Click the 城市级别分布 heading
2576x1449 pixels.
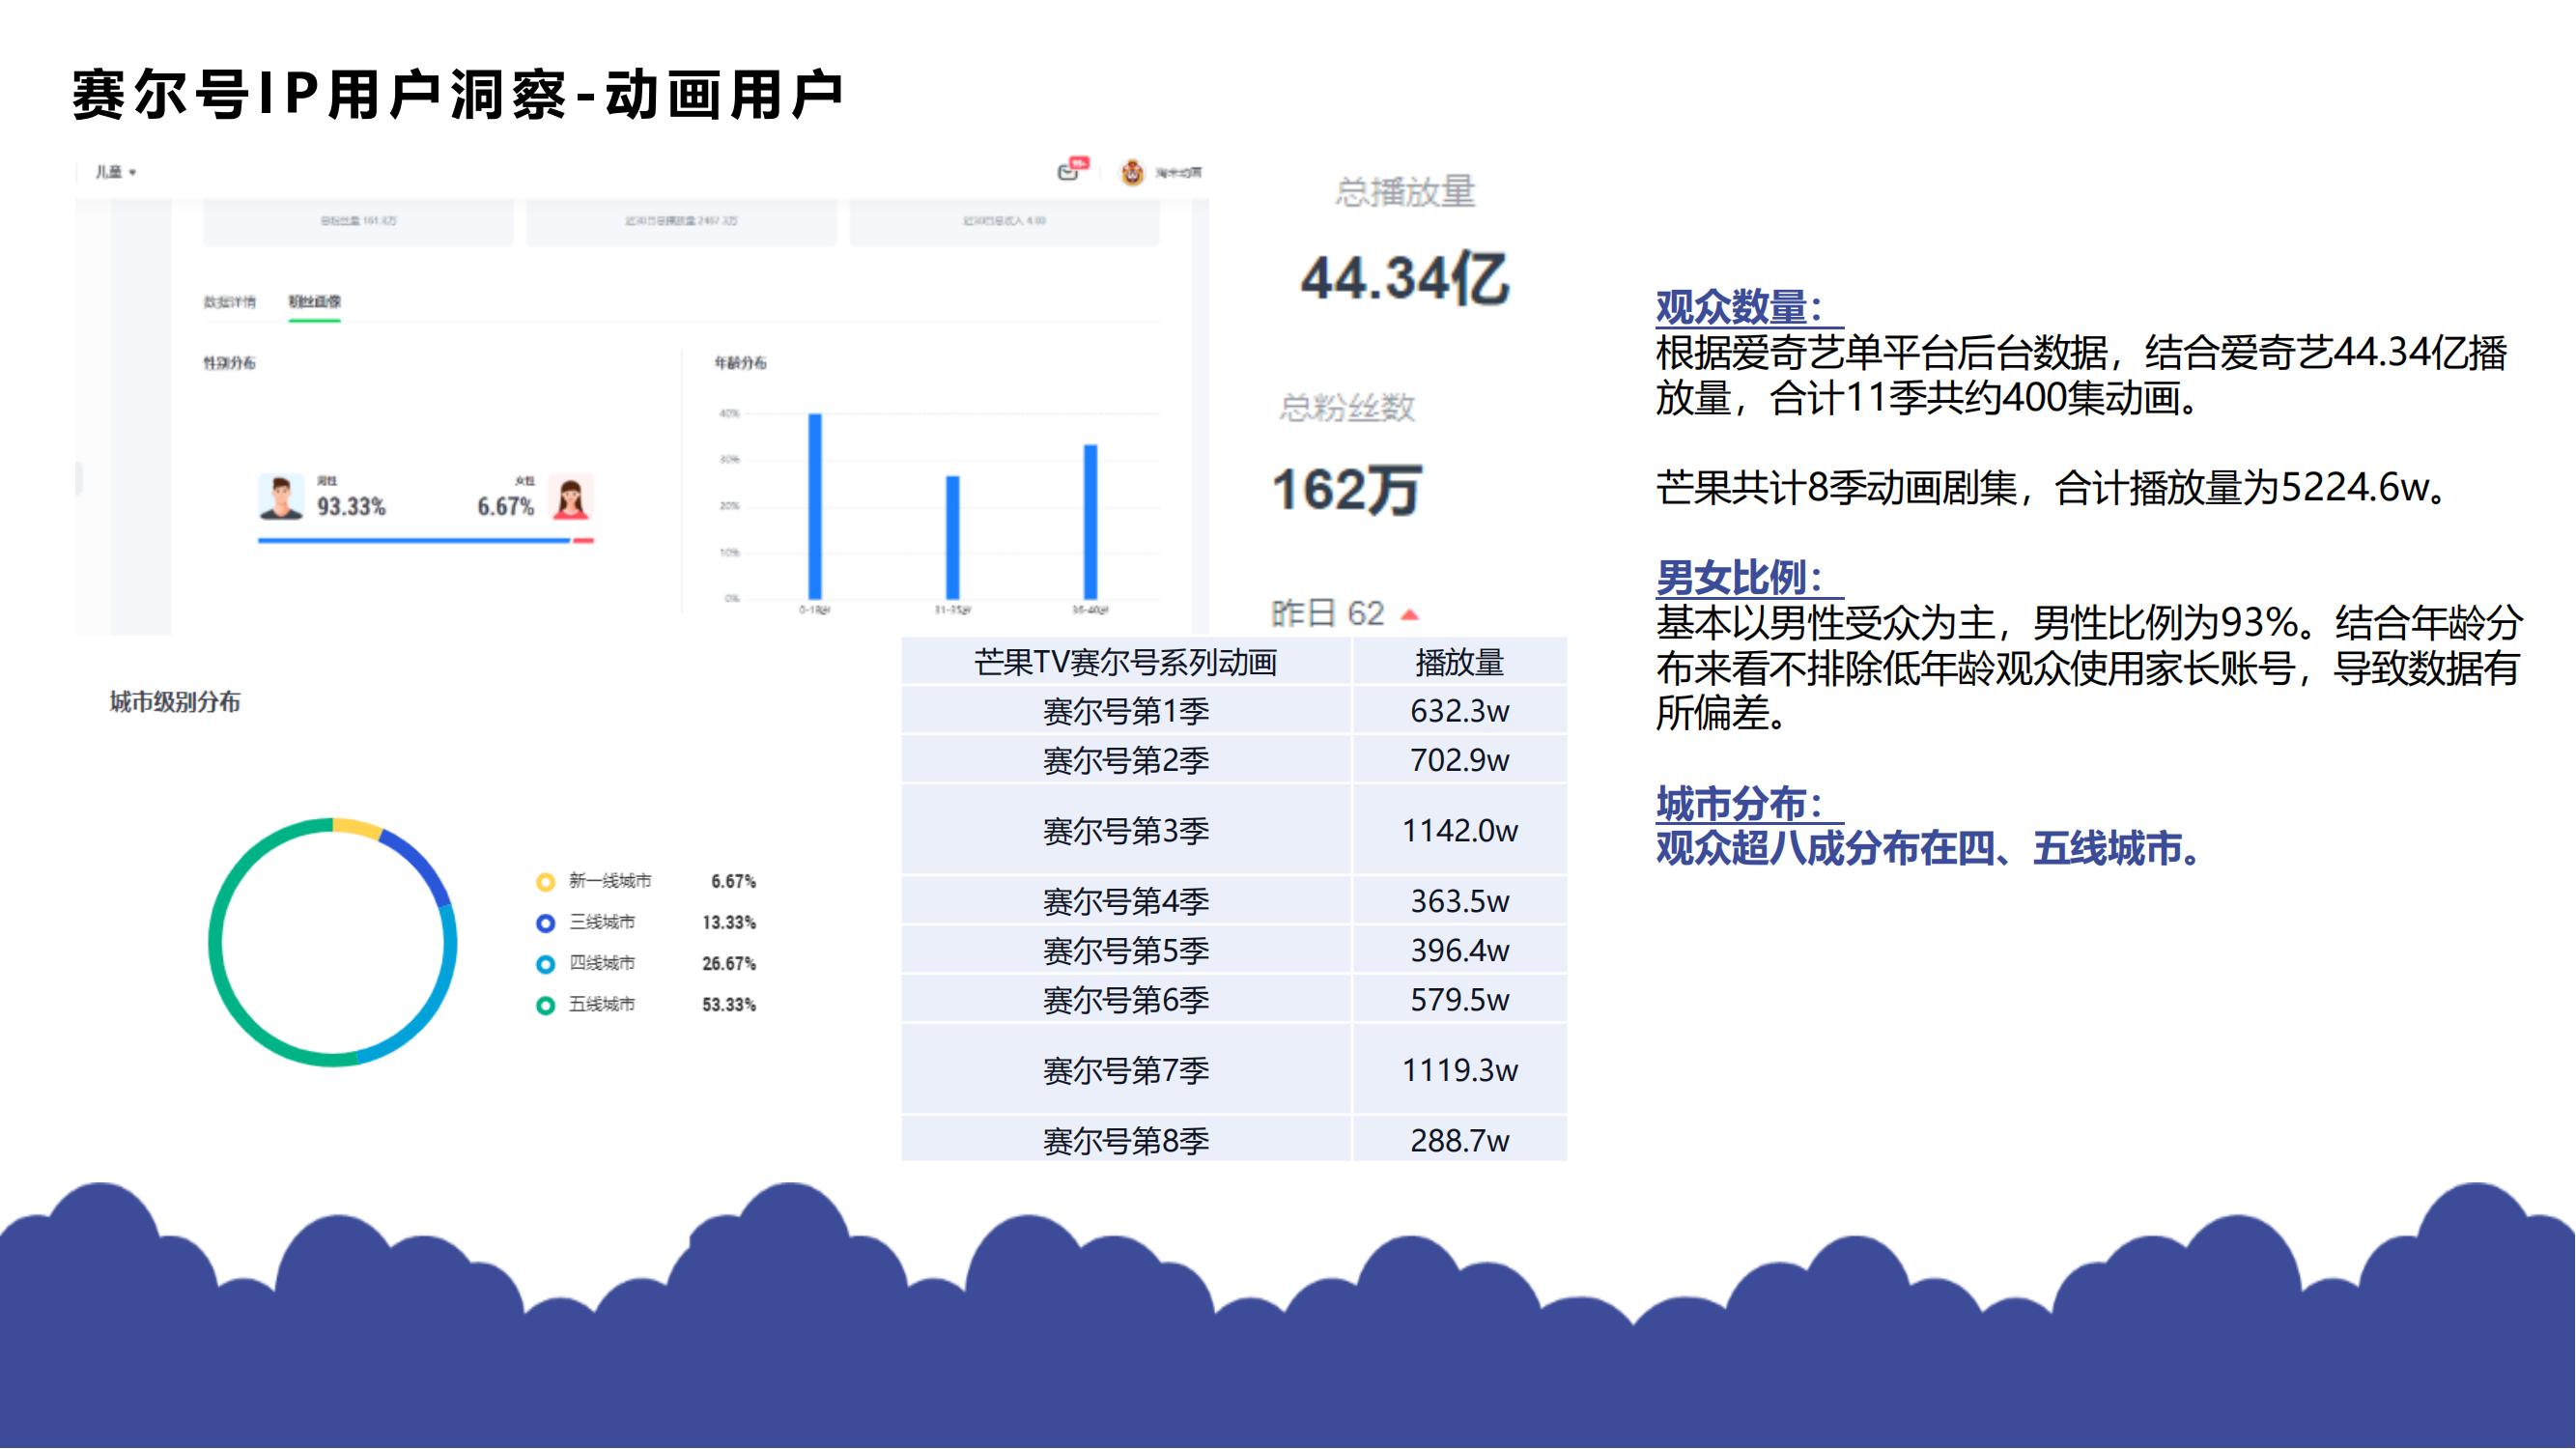point(175,702)
